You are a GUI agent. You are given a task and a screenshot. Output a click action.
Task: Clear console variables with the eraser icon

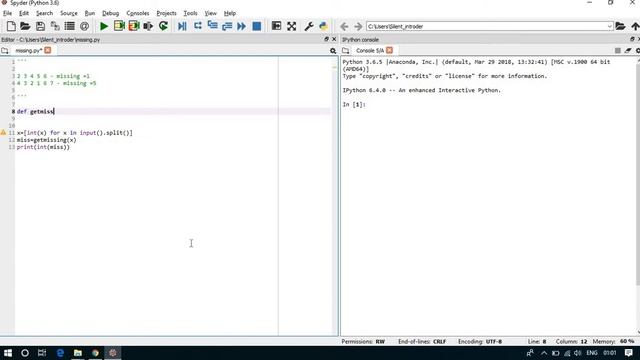tap(628, 51)
